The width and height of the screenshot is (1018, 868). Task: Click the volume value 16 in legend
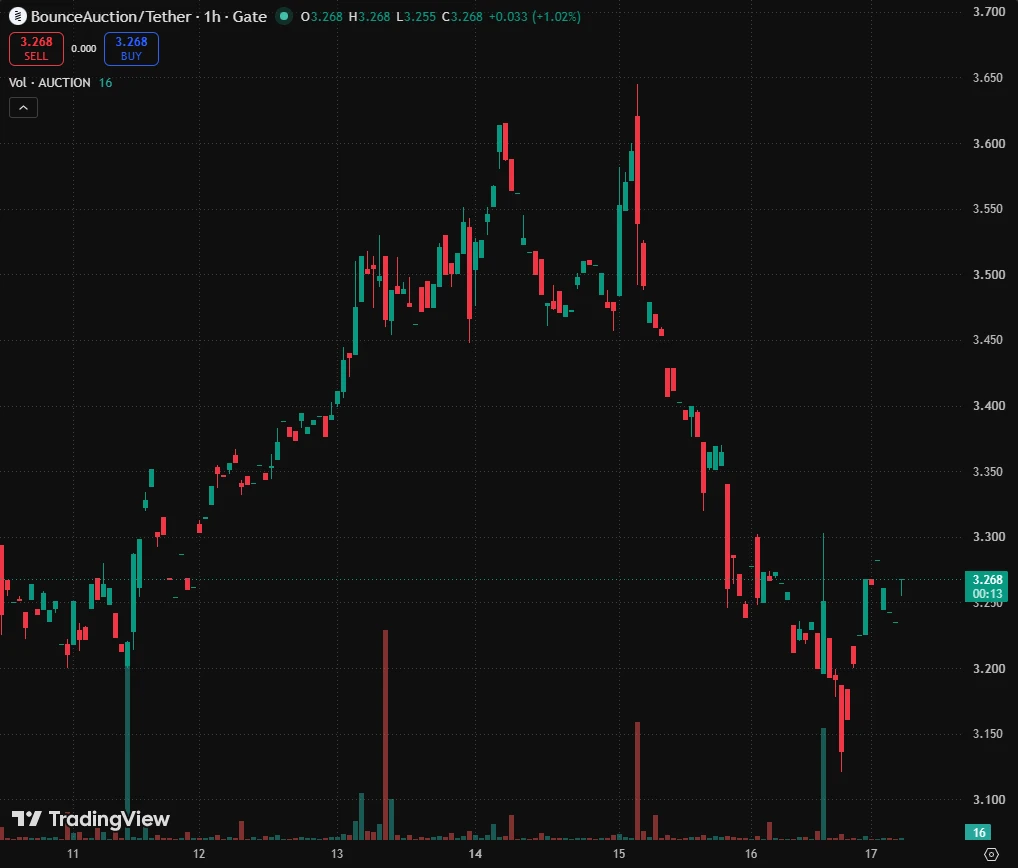105,82
